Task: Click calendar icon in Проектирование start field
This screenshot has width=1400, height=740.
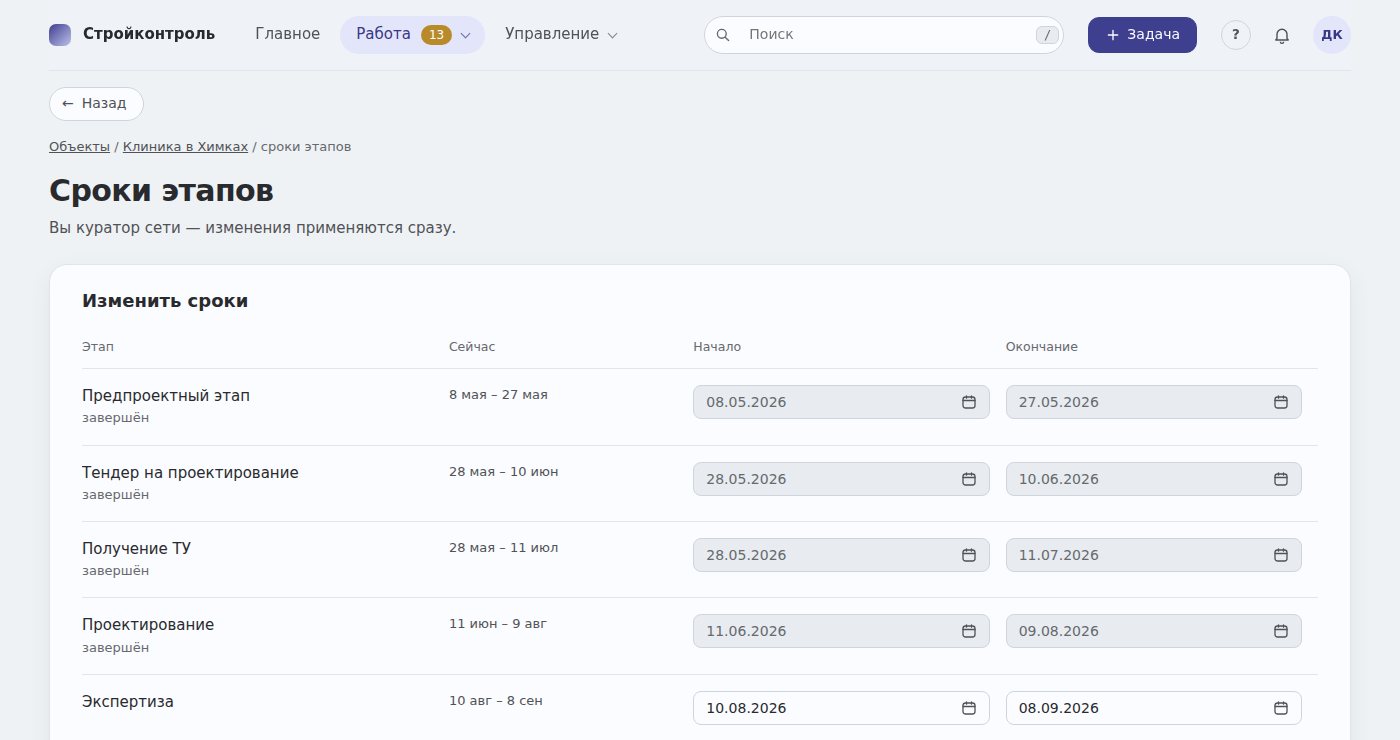Action: click(x=968, y=631)
